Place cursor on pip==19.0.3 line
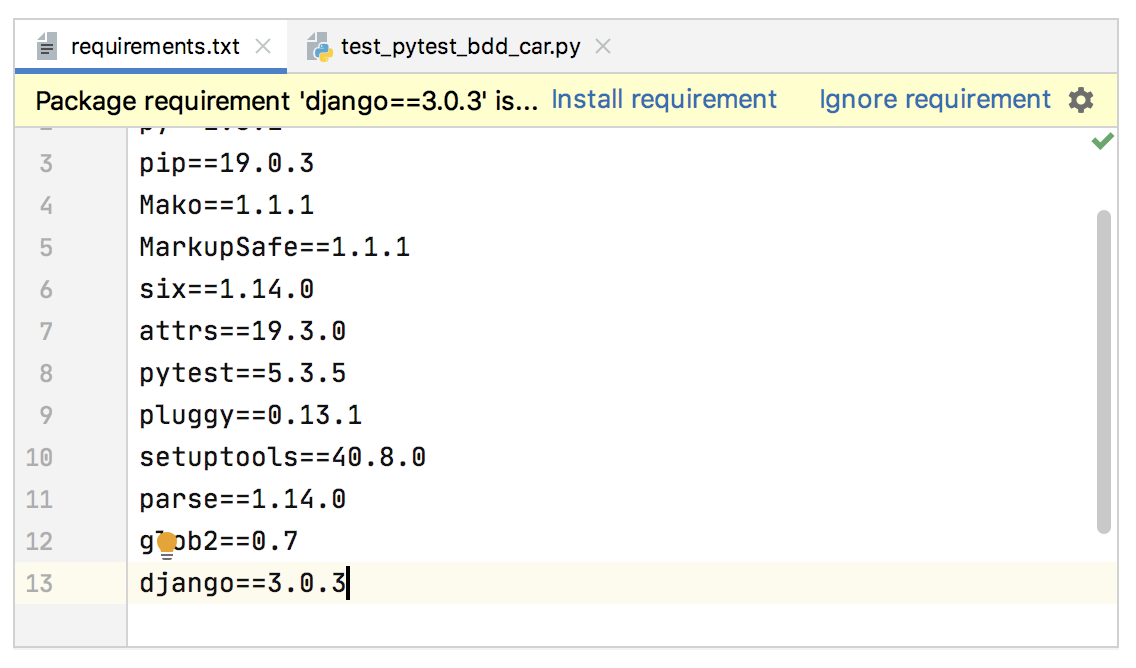Screen dimensions: 1136x668 tap(227, 164)
